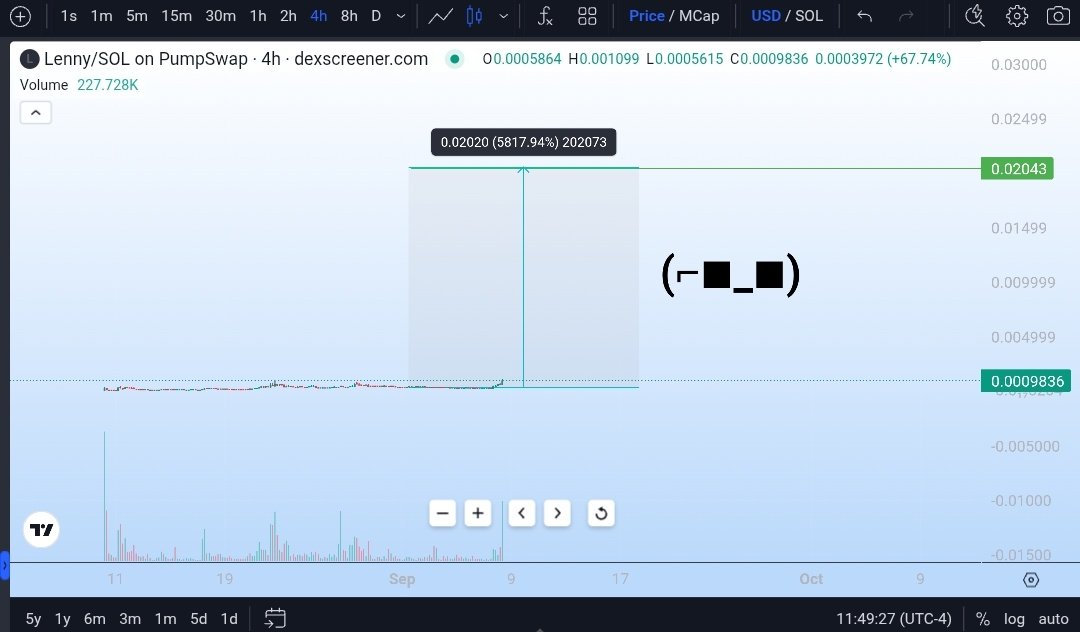Undo the last chart action
Screen dimensions: 1080x632
(864, 16)
